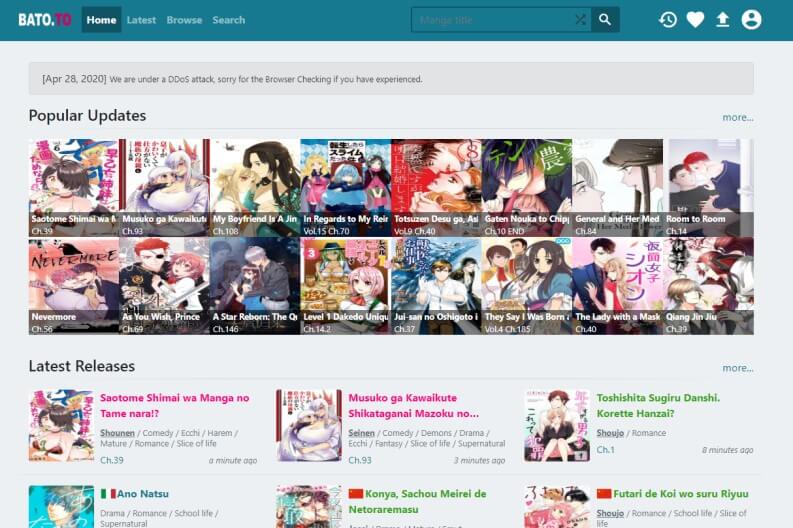This screenshot has height=528, width=793.
Task: Open The Lady with a Mask tile
Action: click(618, 286)
